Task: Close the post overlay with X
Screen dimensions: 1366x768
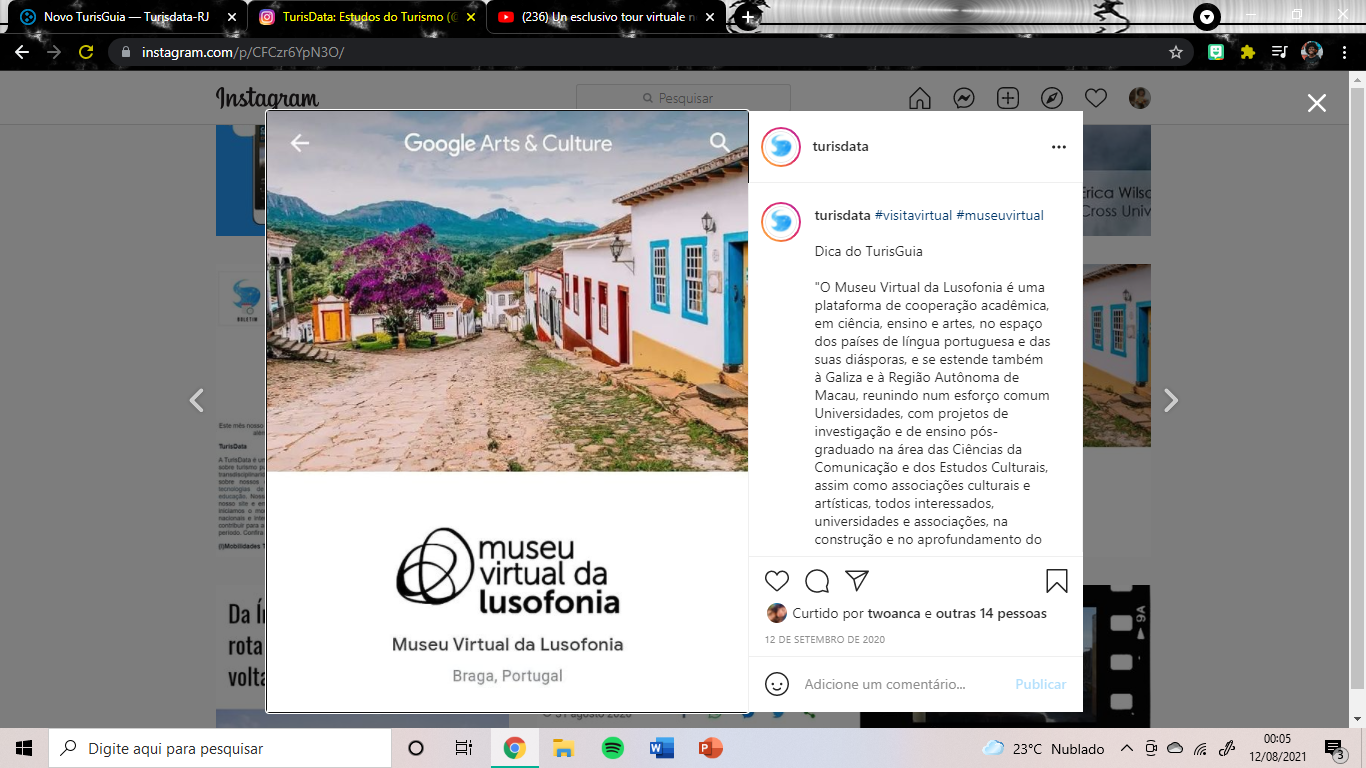Action: coord(1317,103)
